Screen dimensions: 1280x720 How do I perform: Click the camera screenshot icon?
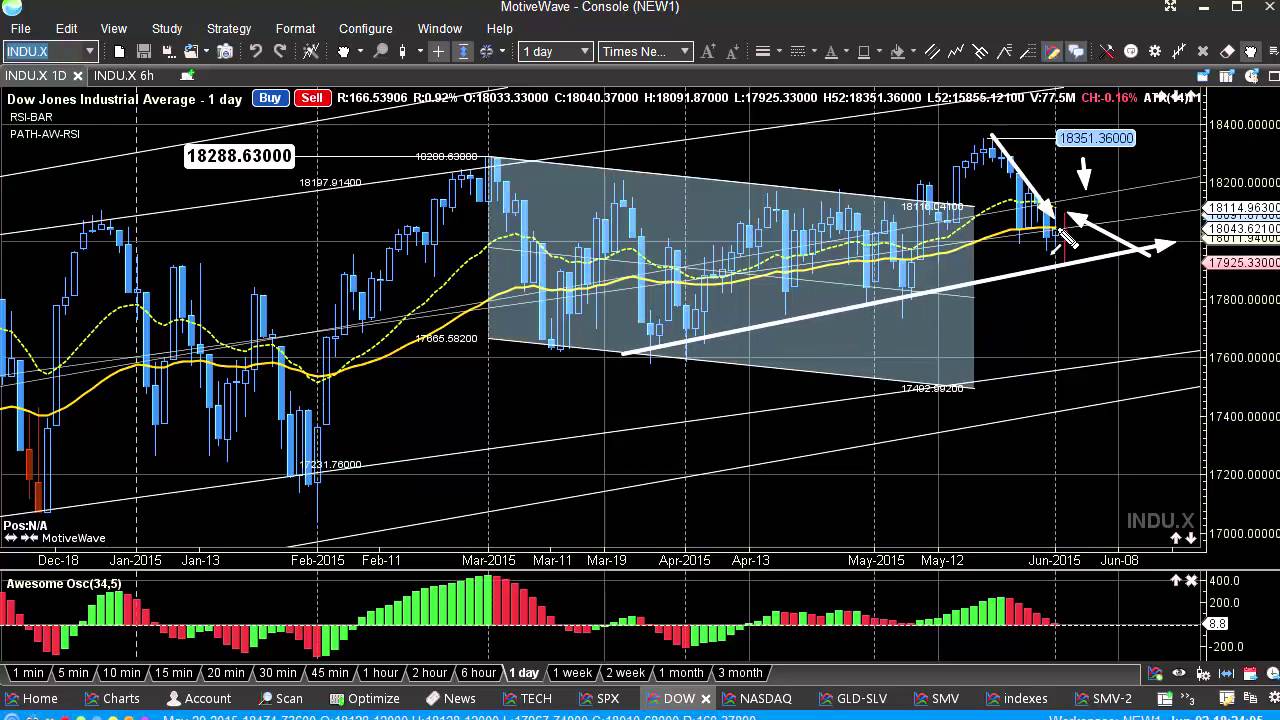tap(225, 51)
